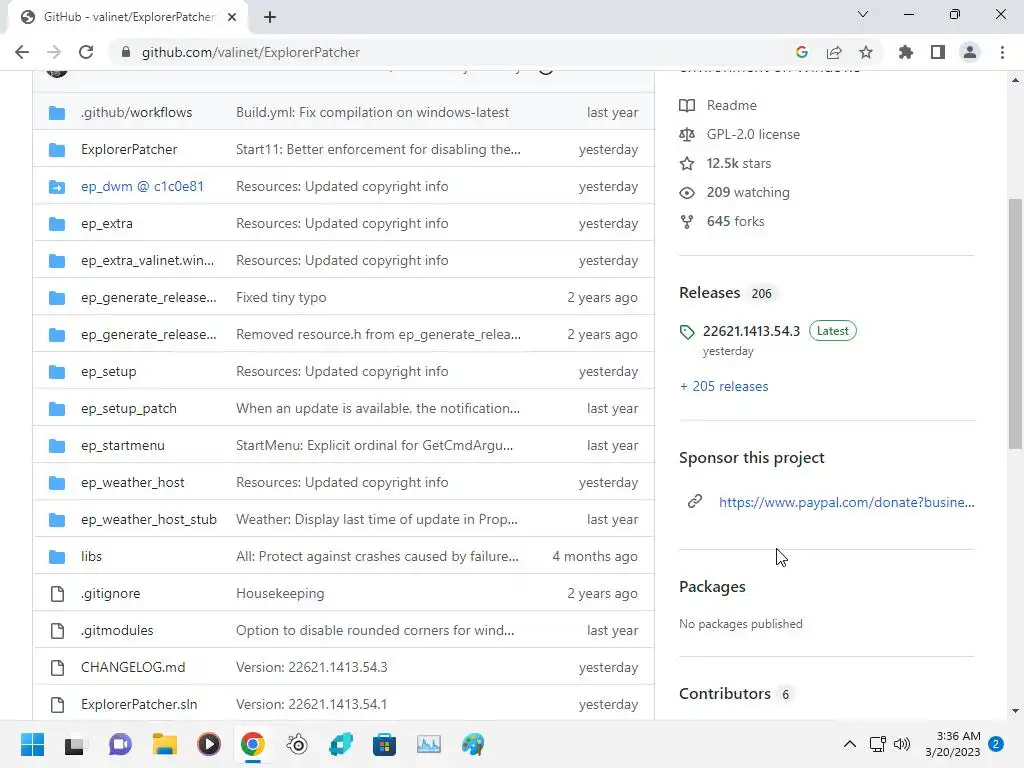Open 'Fixed tiny typo' commit message

pyautogui.click(x=281, y=297)
